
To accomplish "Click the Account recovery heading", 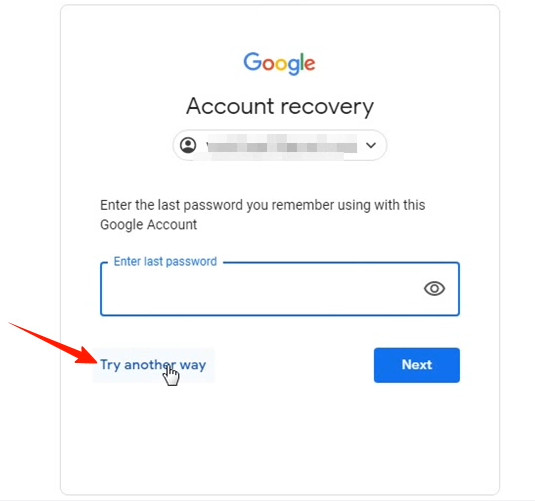I will click(x=280, y=107).
